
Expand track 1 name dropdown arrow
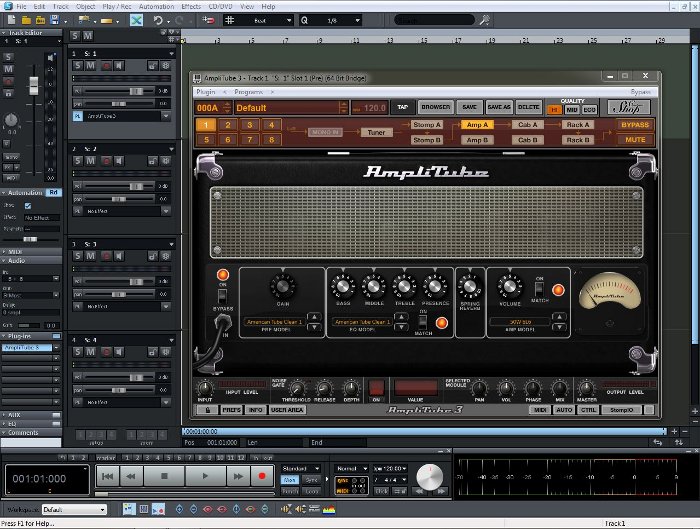click(171, 54)
